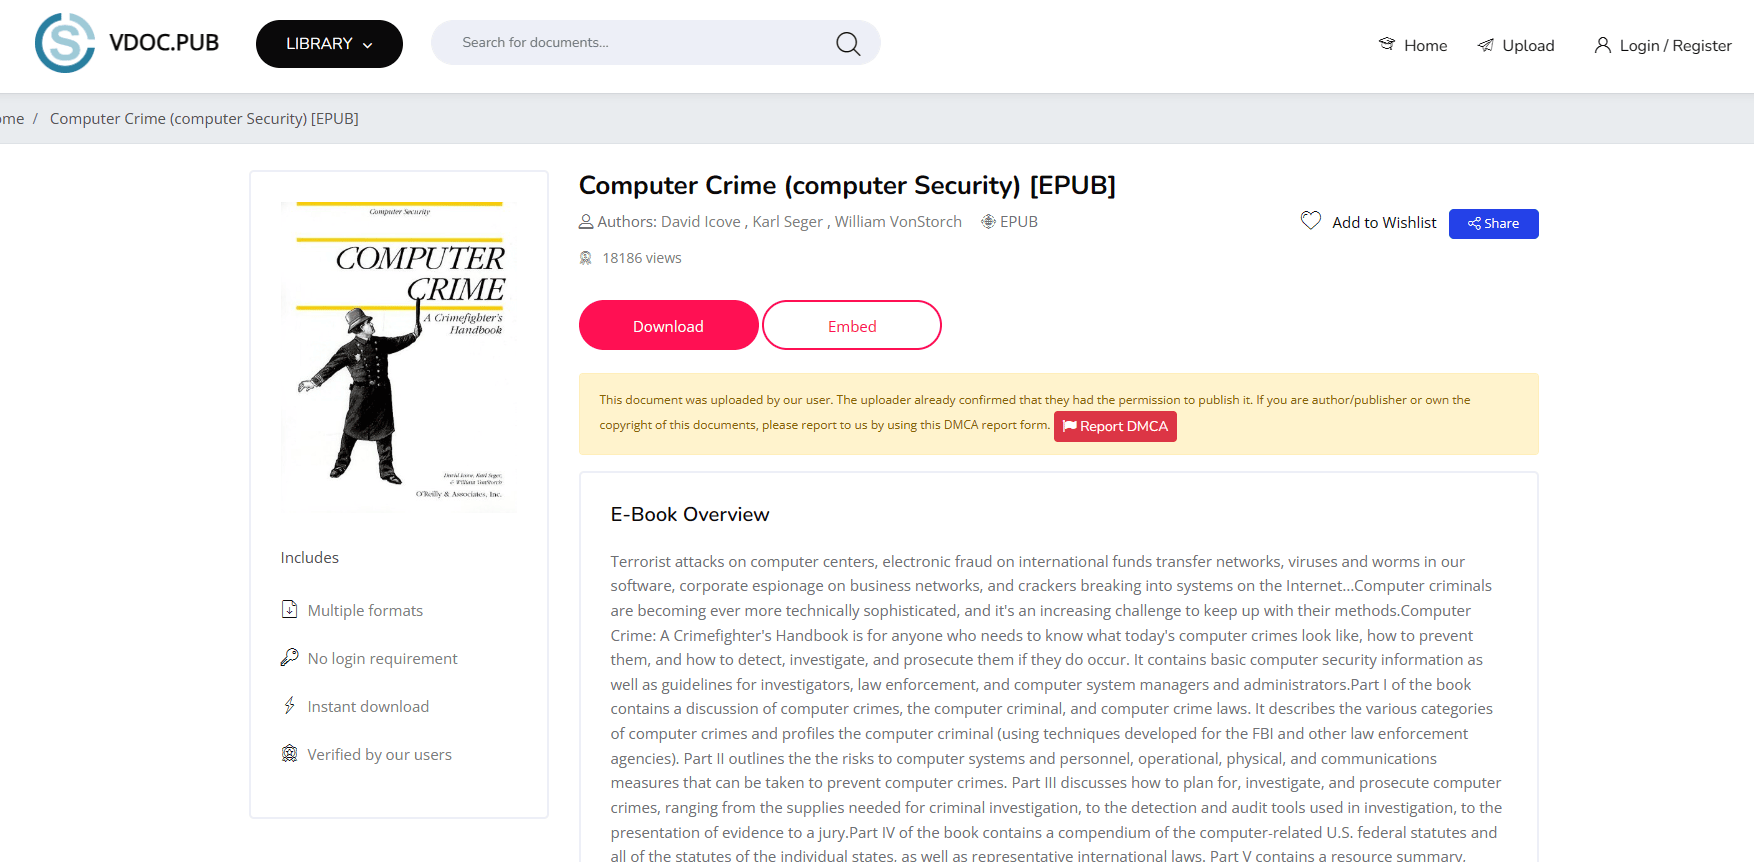The image size is (1754, 862).
Task: Click the VDOC.PUB logo icon
Action: tap(65, 43)
